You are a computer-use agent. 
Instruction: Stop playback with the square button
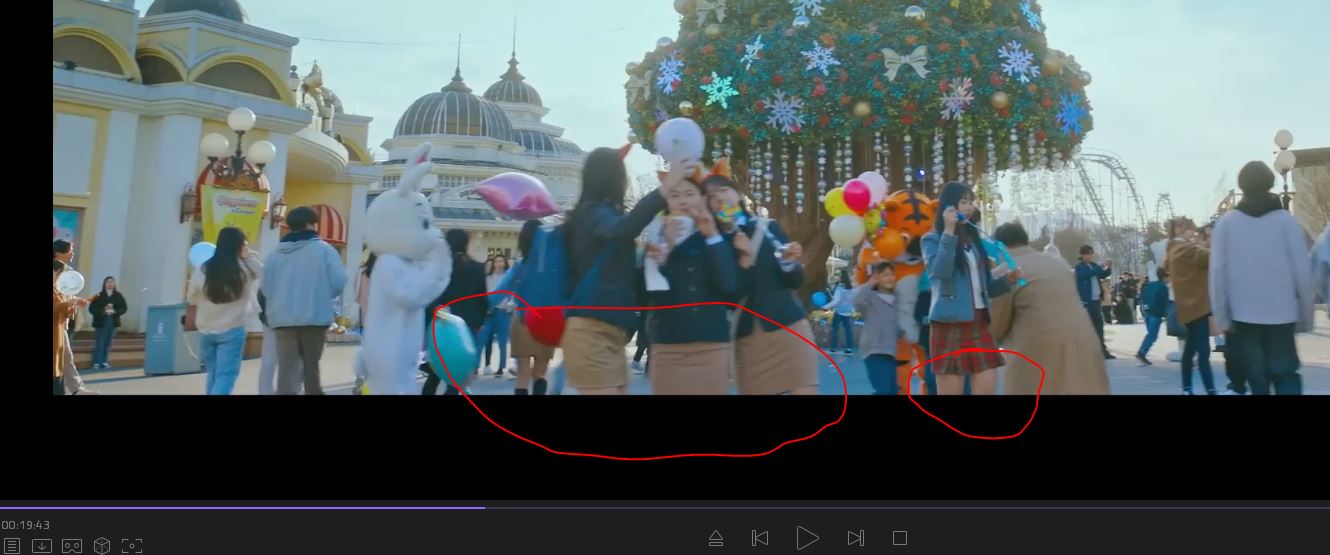coord(900,538)
